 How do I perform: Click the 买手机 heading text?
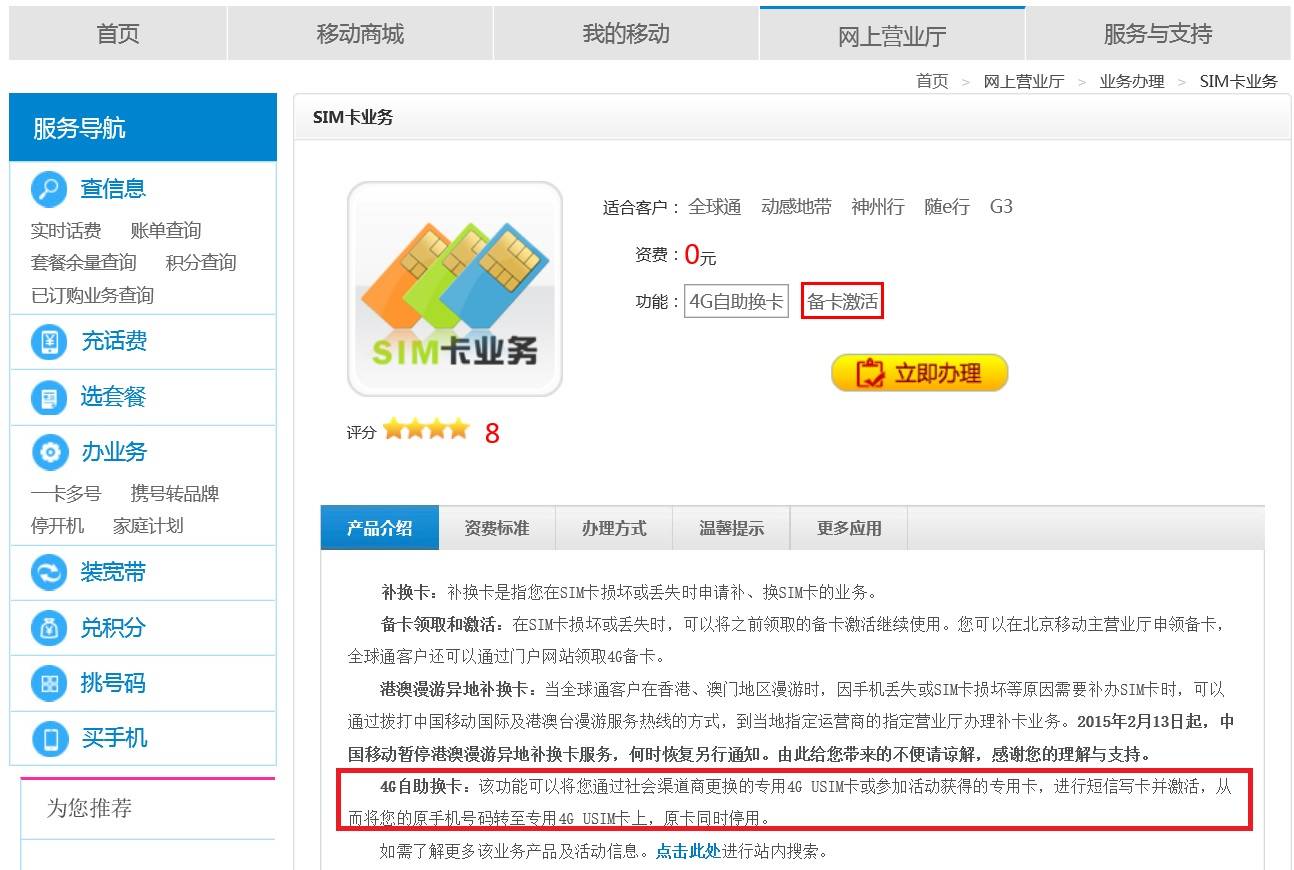pyautogui.click(x=114, y=738)
